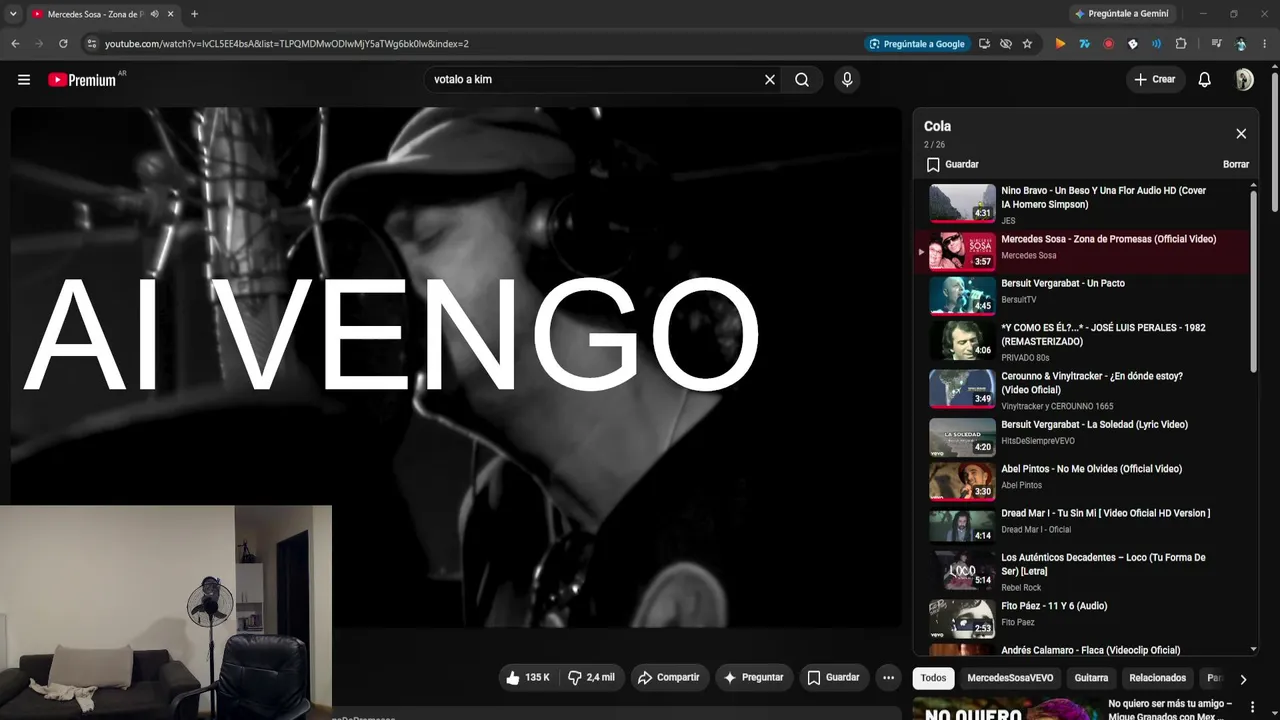The image size is (1280, 720).
Task: Click the queue panel vertical scrollbar
Action: [x=1254, y=282]
